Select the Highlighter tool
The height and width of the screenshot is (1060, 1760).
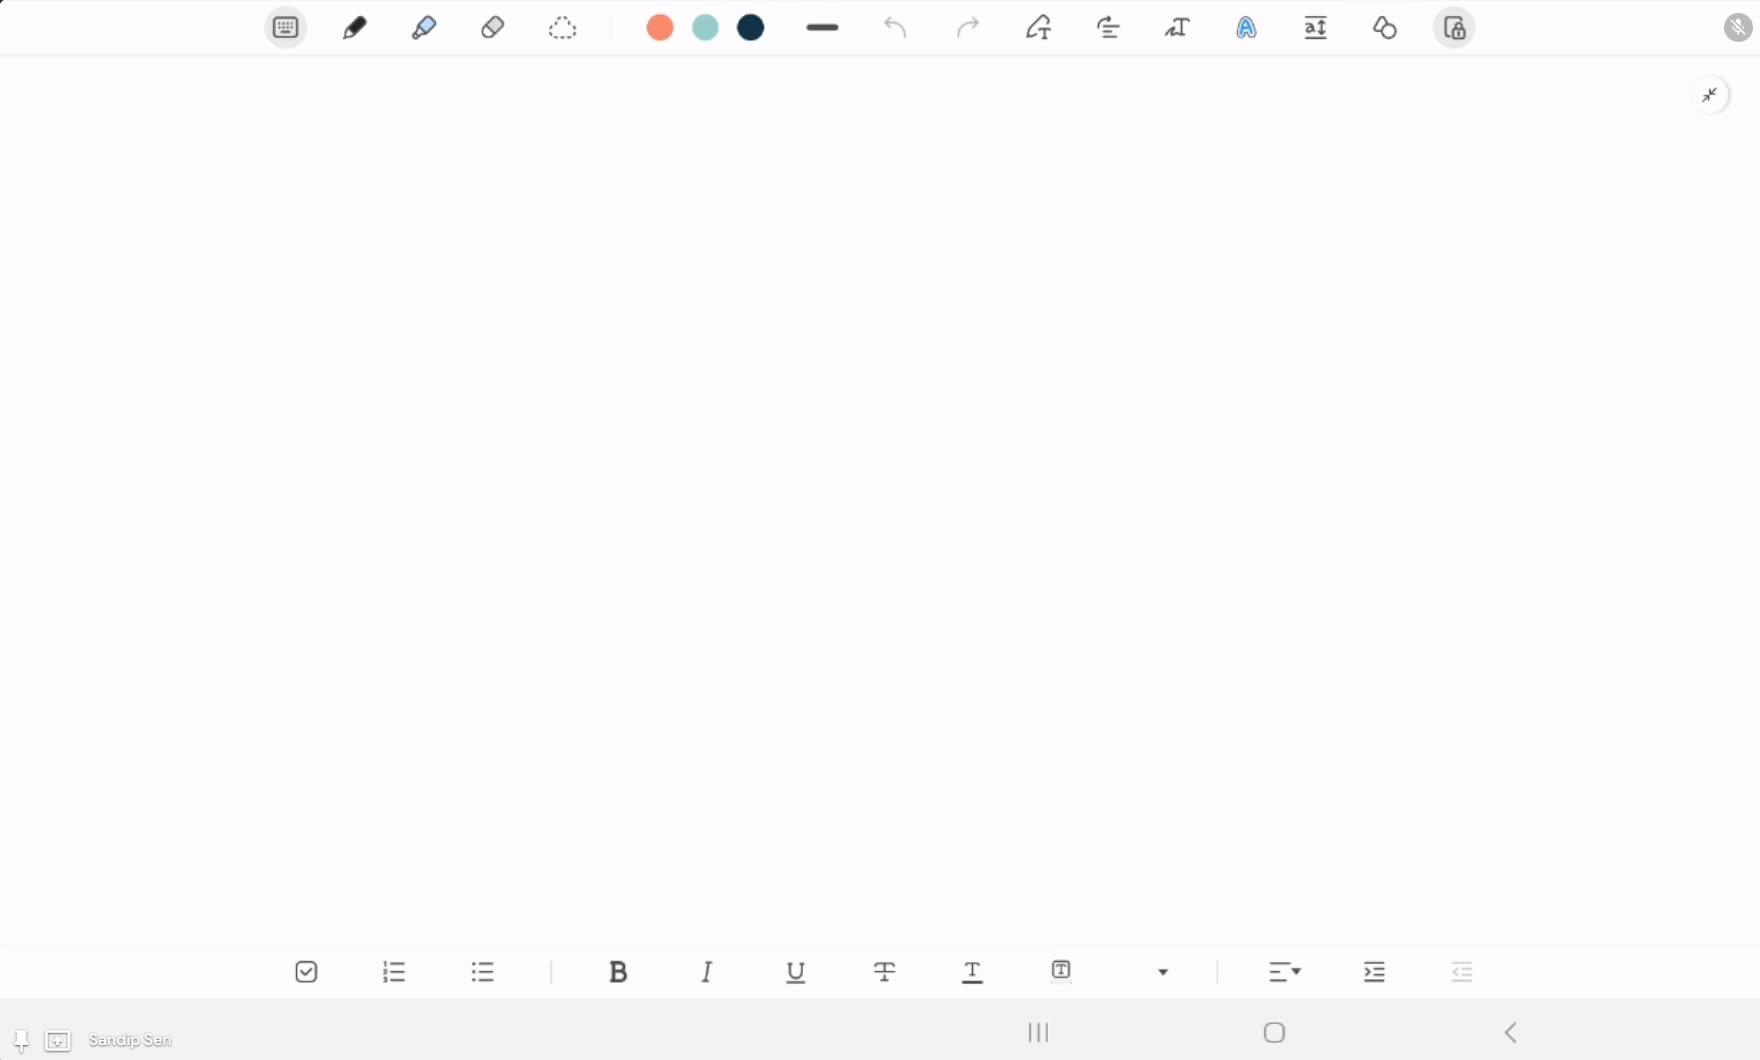point(424,28)
